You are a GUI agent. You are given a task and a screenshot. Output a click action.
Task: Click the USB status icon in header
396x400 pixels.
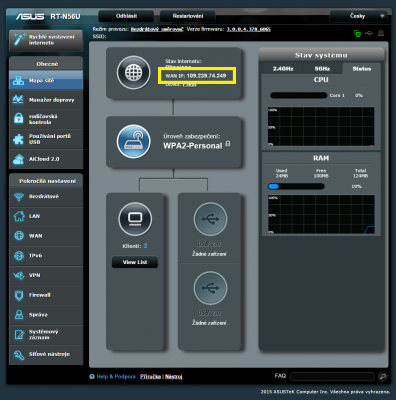point(369,33)
